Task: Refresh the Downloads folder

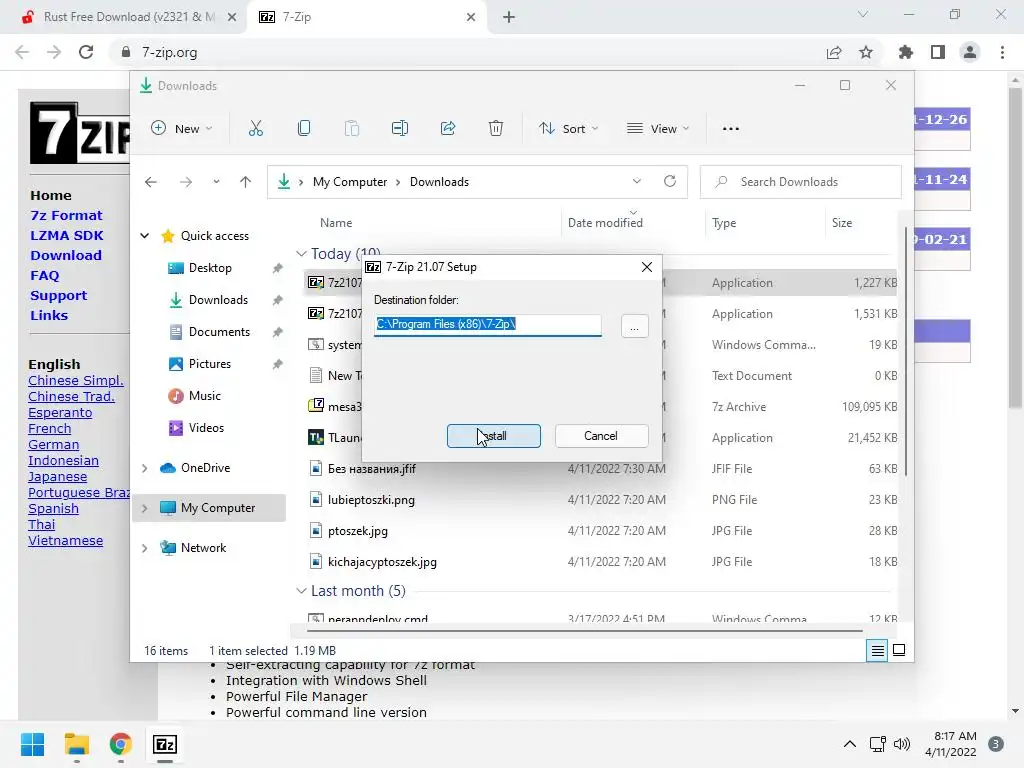Action: point(670,182)
